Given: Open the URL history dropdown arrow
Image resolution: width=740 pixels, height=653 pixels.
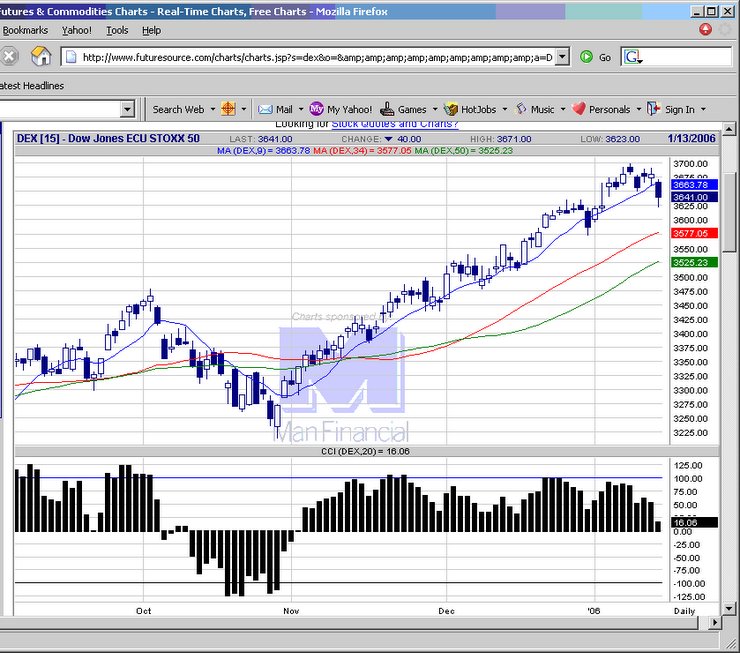Looking at the screenshot, I should pyautogui.click(x=562, y=57).
